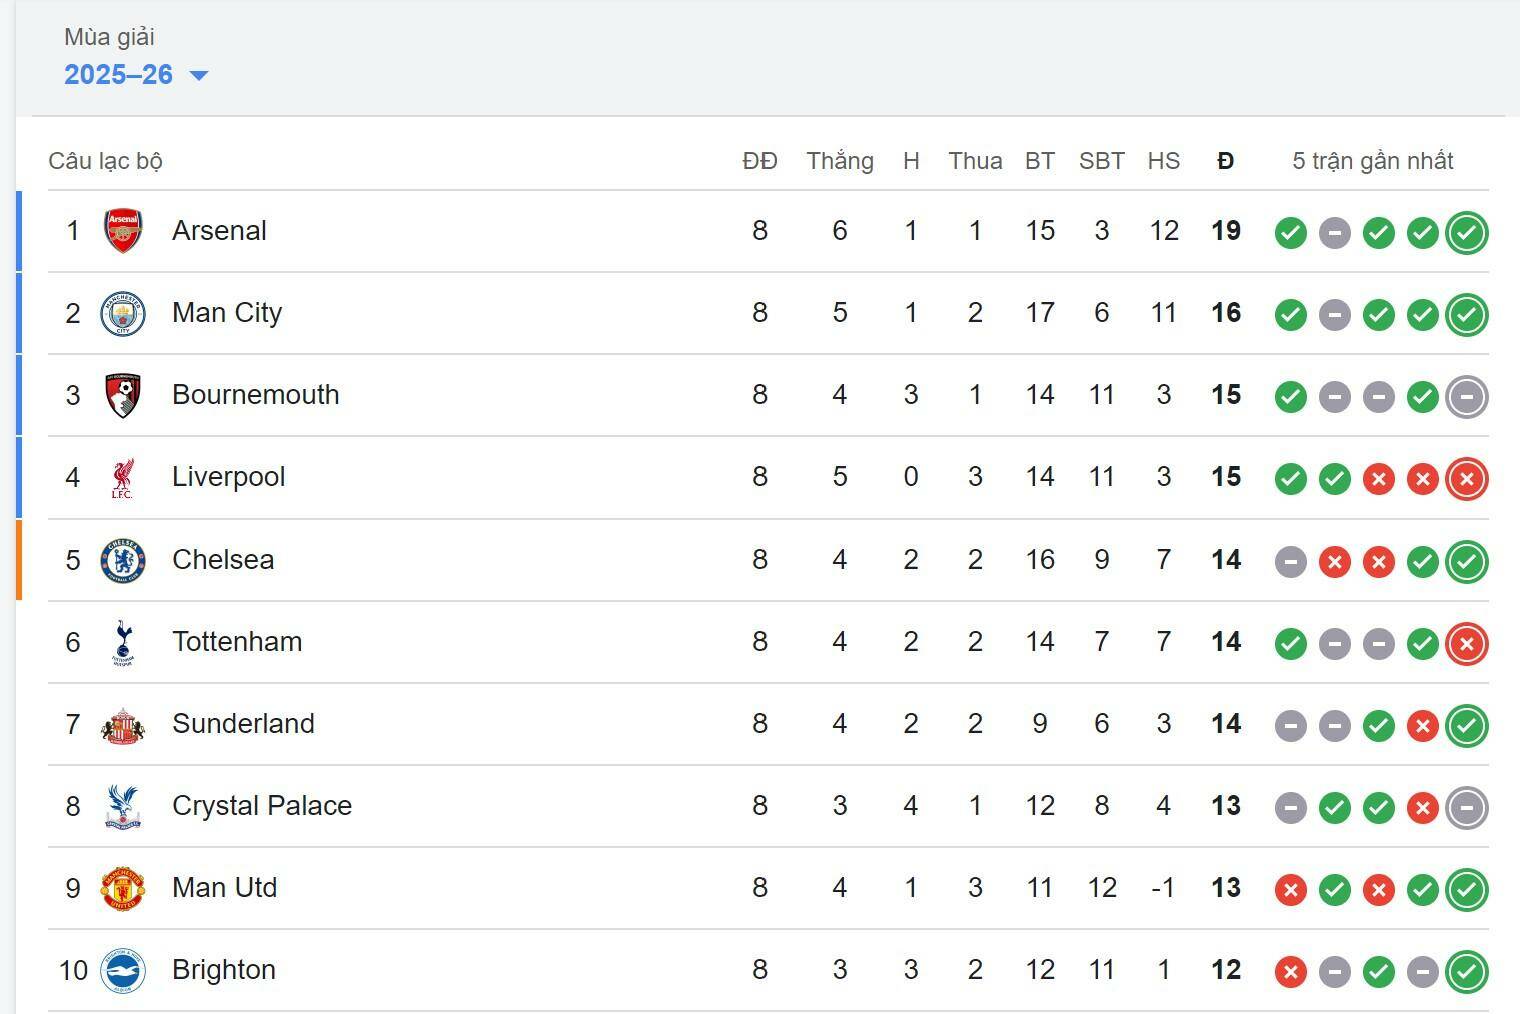The image size is (1520, 1014).
Task: Click Bournemouth's latest draw result icon
Action: [x=1466, y=397]
